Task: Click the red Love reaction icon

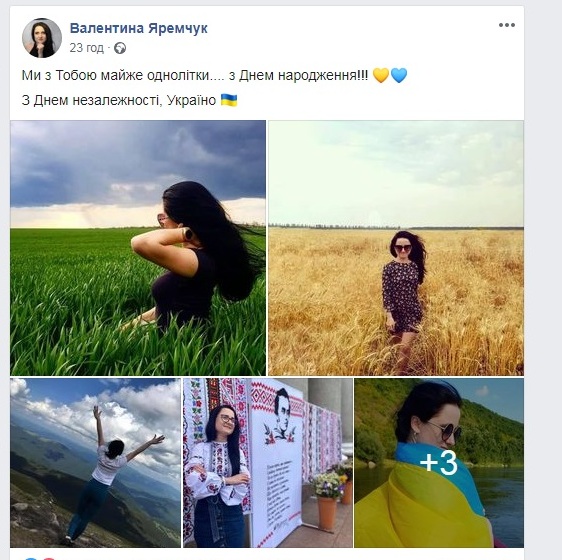Action: tap(48, 559)
